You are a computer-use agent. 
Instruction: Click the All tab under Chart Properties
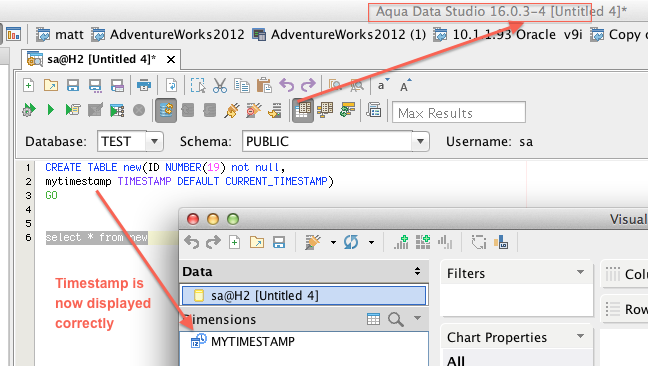click(456, 361)
